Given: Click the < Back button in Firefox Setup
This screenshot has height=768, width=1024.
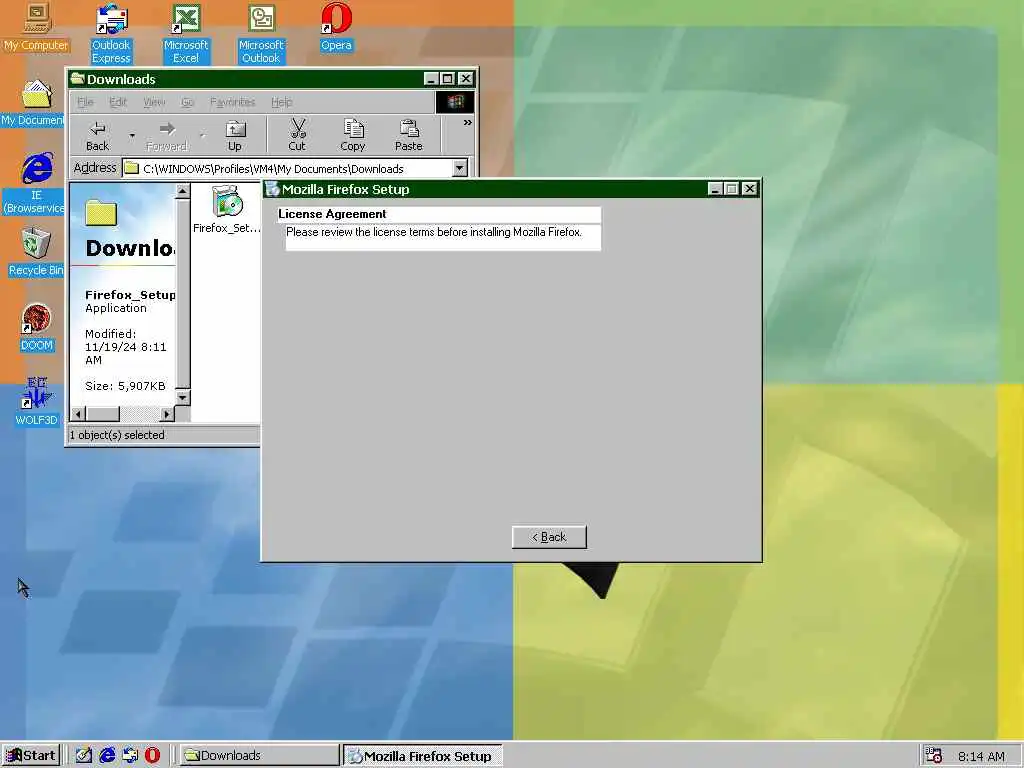Looking at the screenshot, I should click(x=549, y=537).
